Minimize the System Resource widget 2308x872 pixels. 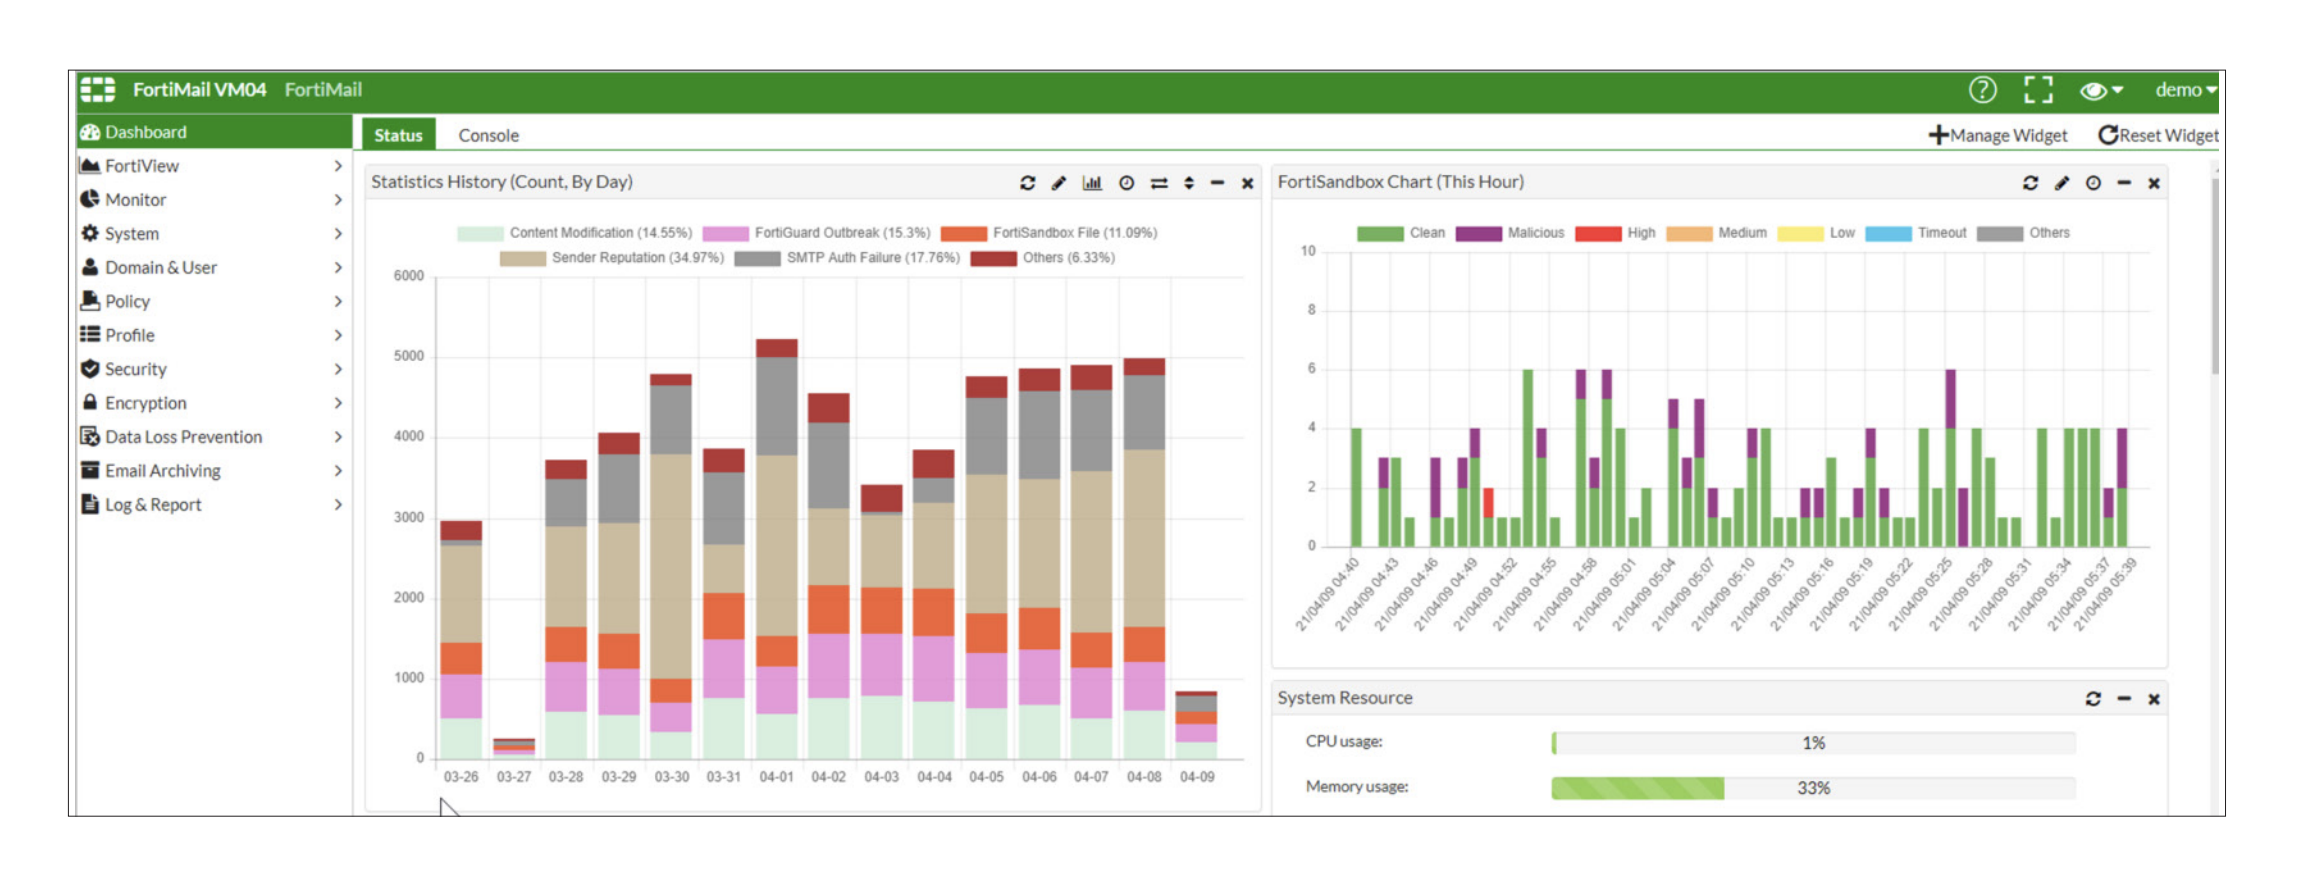[2124, 699]
